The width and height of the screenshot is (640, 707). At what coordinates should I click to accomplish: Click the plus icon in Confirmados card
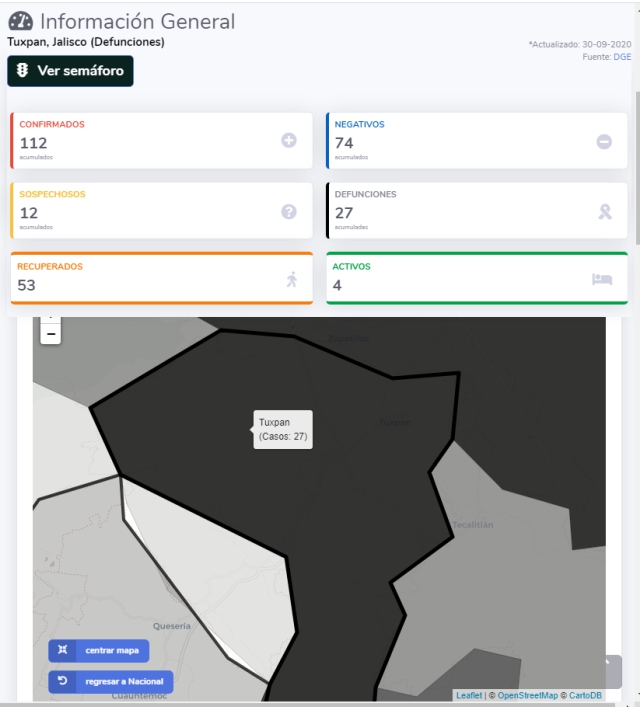tap(289, 141)
